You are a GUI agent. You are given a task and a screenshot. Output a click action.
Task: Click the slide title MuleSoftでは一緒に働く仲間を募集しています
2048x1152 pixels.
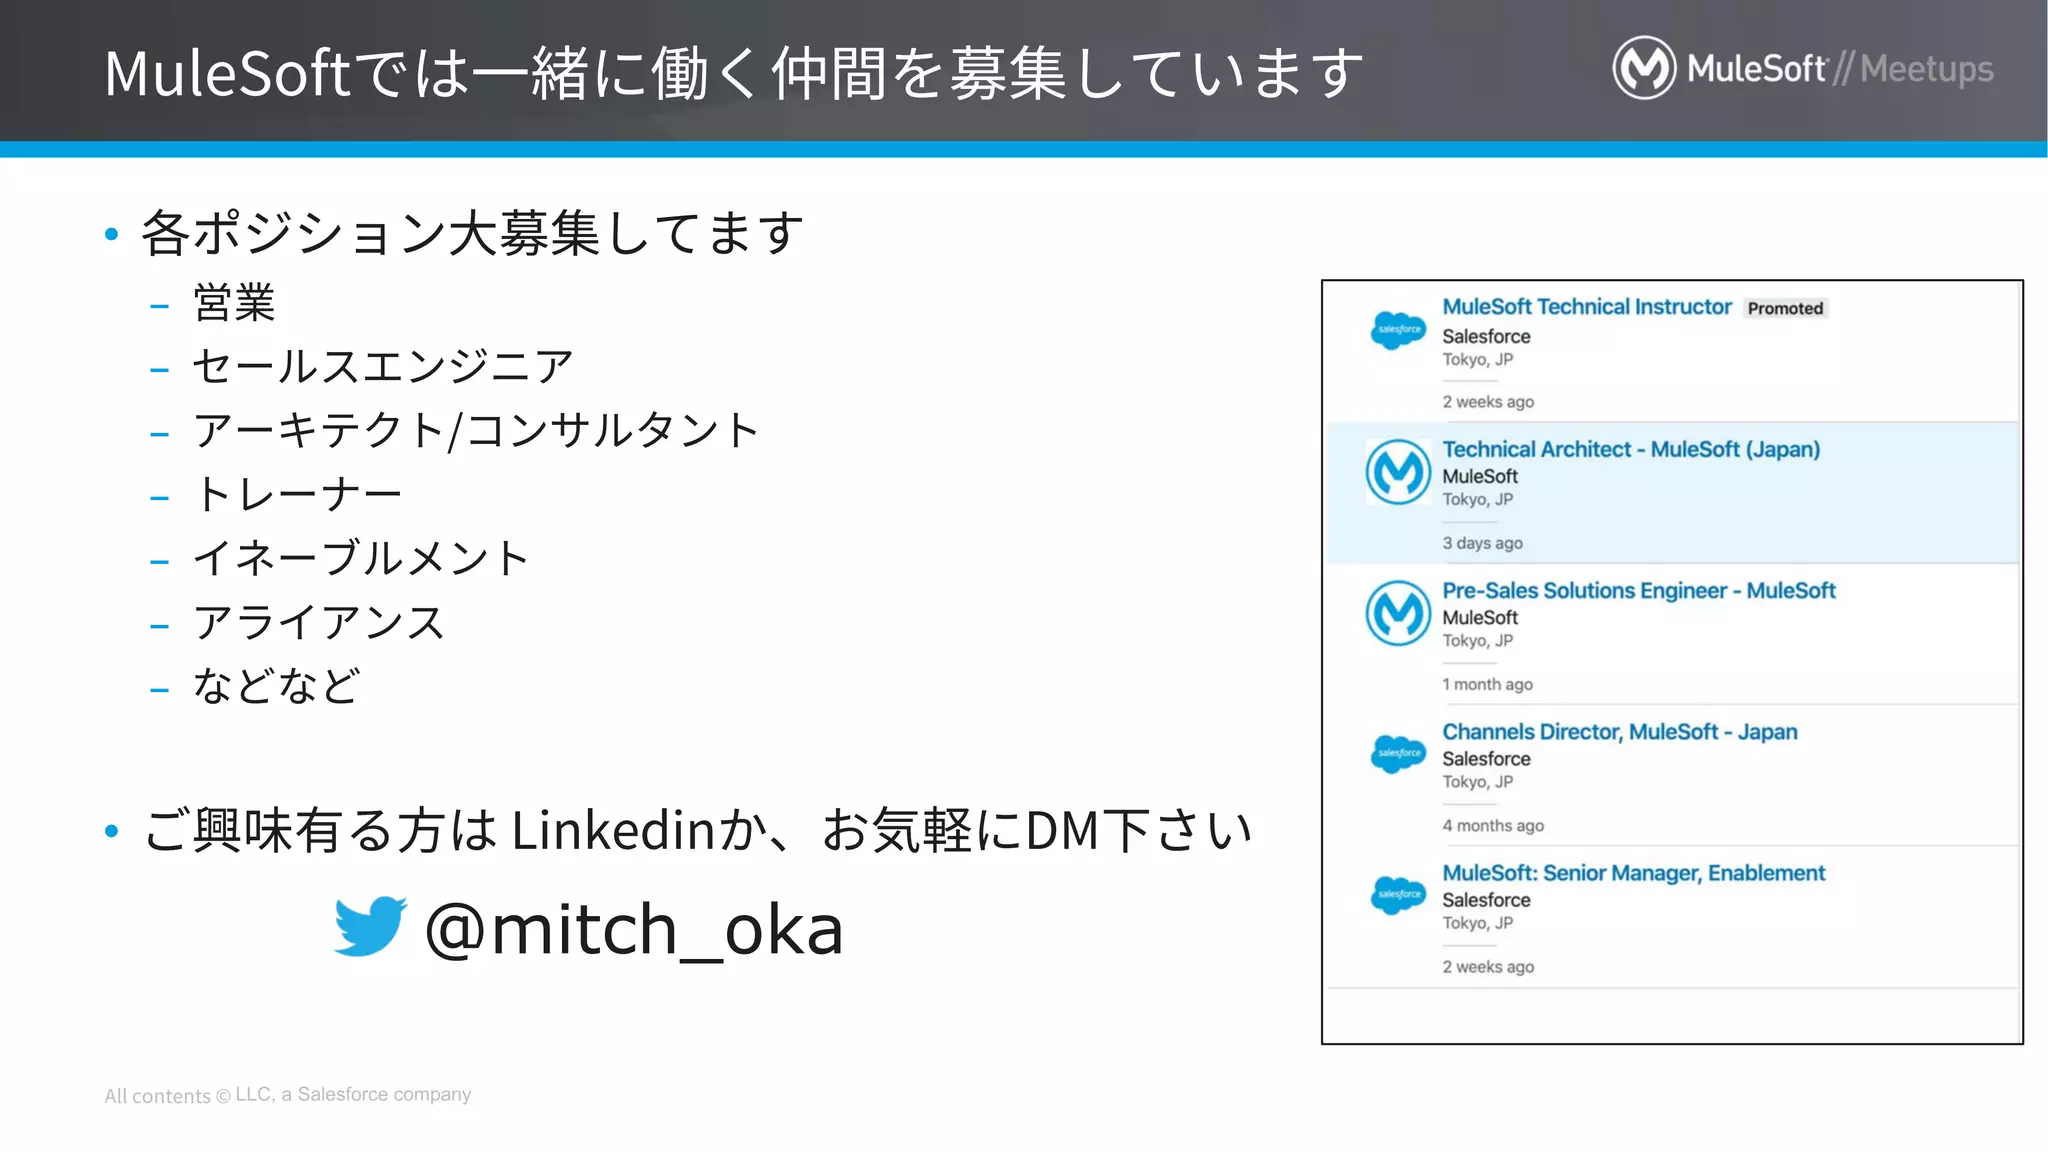[734, 73]
